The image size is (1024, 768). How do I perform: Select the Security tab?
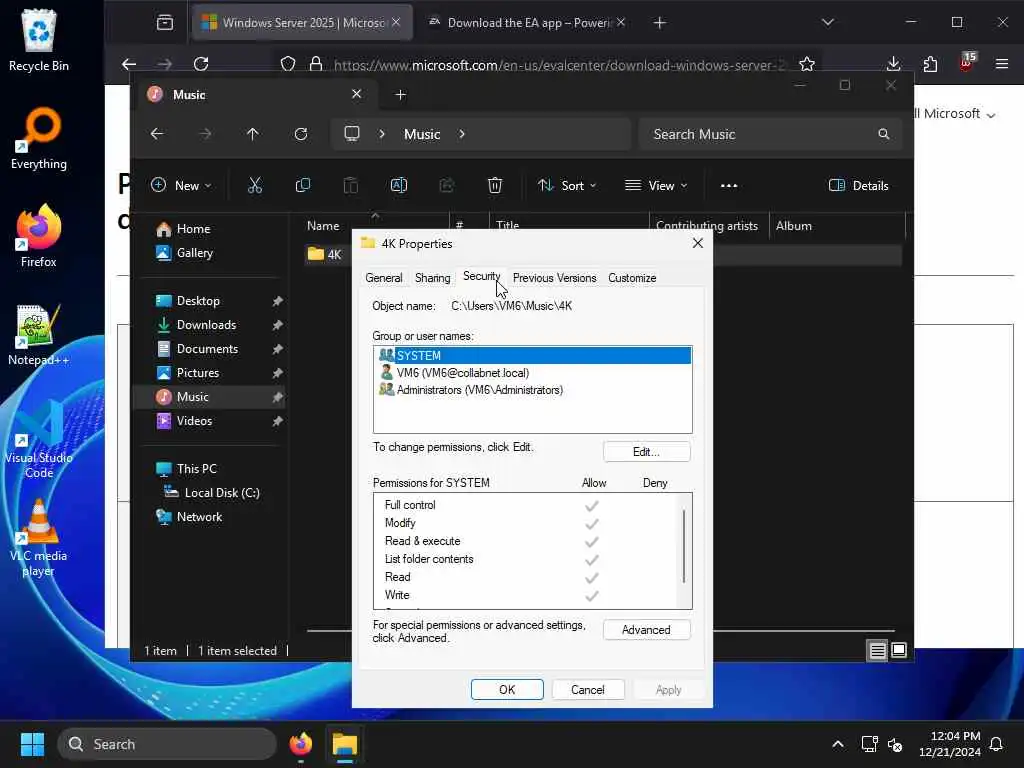tap(481, 276)
